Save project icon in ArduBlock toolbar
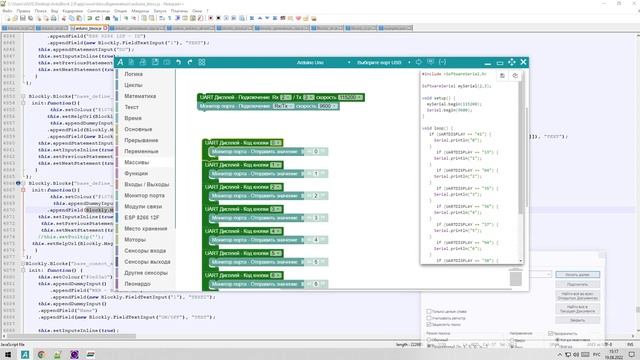 (155, 62)
